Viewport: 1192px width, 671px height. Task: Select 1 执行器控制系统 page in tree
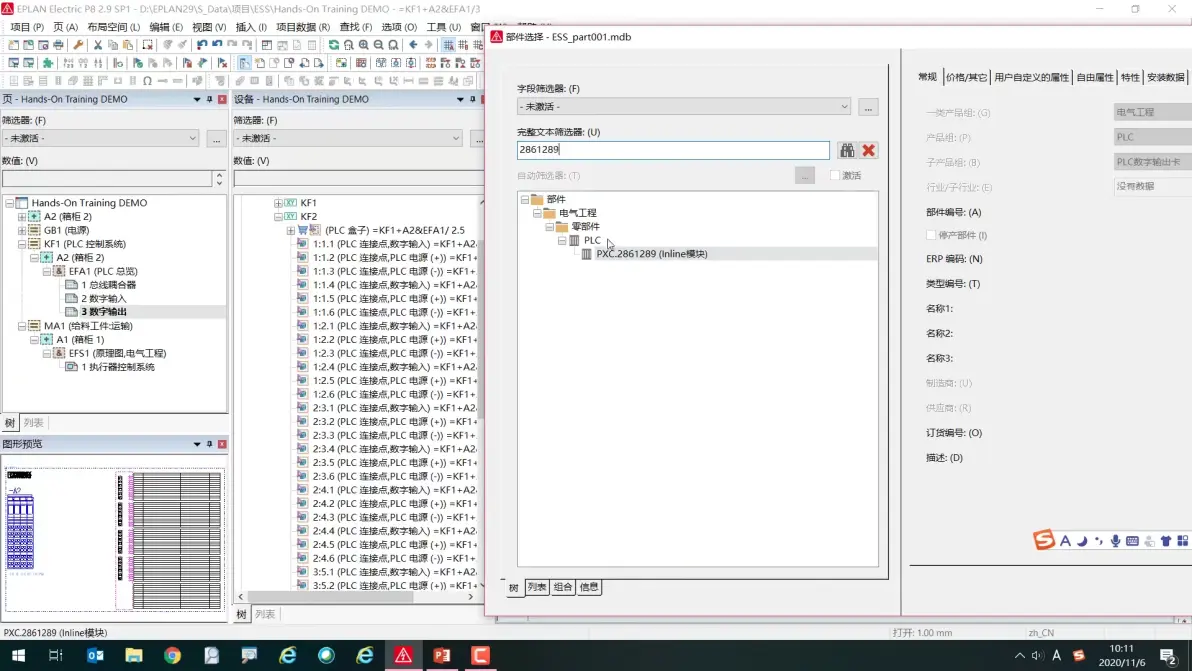tap(118, 367)
